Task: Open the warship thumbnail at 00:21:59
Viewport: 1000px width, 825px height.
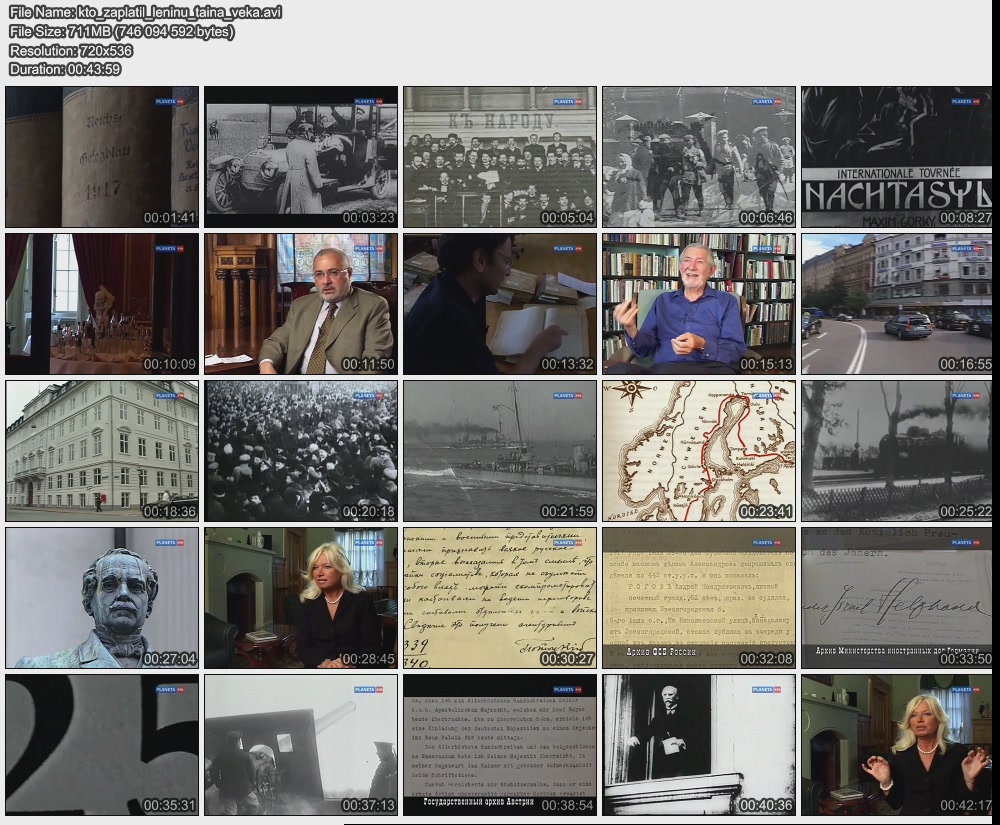Action: click(x=500, y=451)
